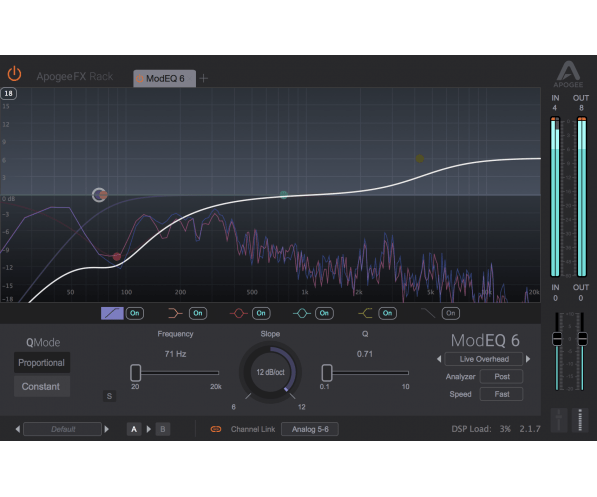Click the output gain fader handle
The width and height of the screenshot is (597, 497).
583,339
